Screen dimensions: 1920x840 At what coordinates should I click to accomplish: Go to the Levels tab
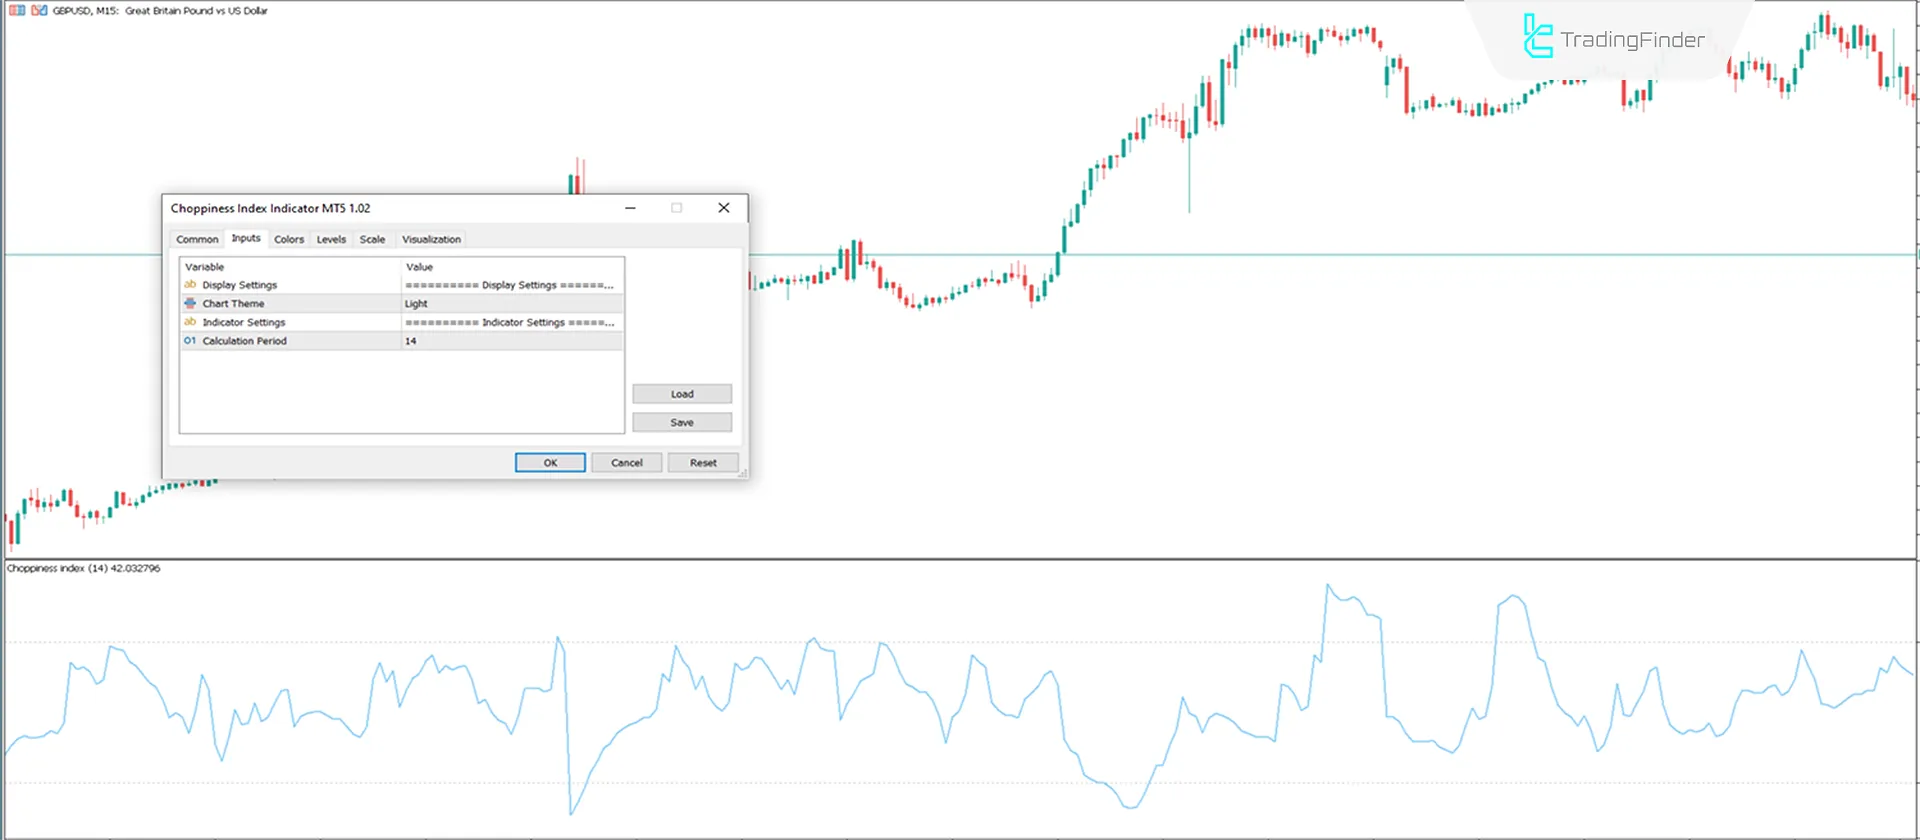coord(331,239)
